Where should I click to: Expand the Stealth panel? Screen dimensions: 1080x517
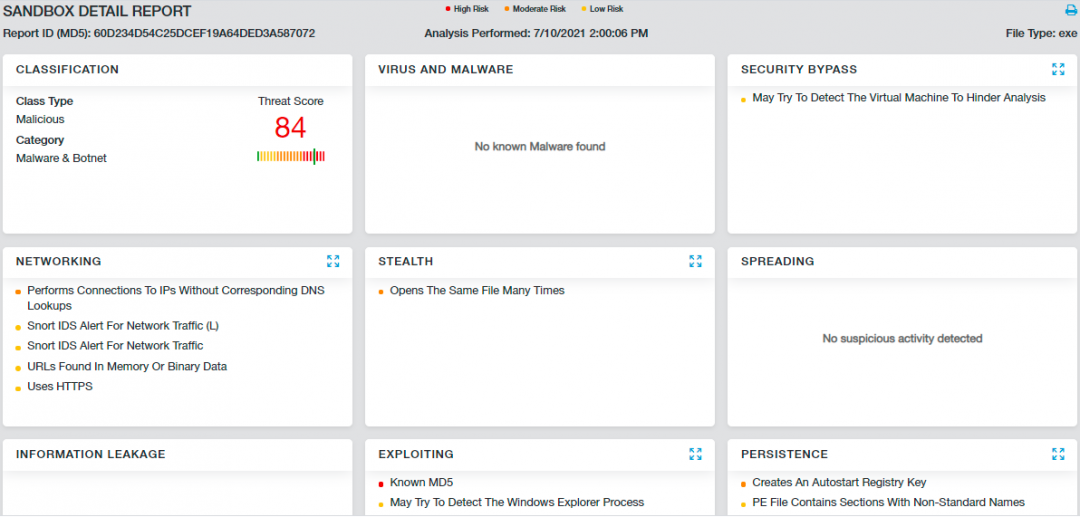[695, 261]
